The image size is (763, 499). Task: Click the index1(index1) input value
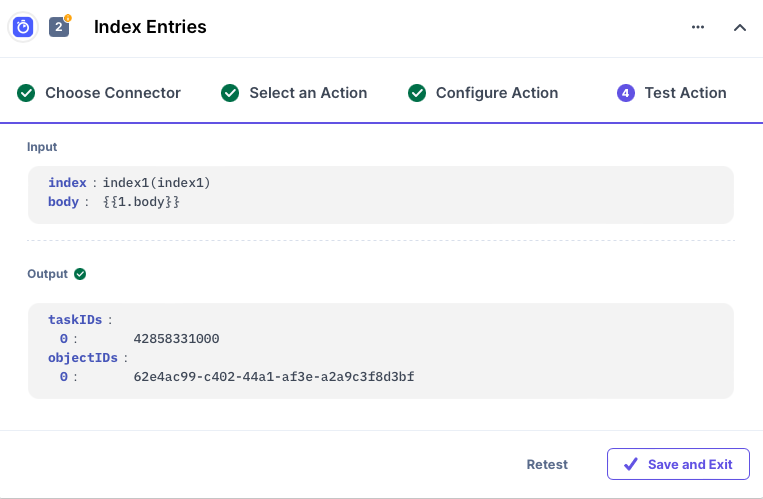click(x=157, y=183)
